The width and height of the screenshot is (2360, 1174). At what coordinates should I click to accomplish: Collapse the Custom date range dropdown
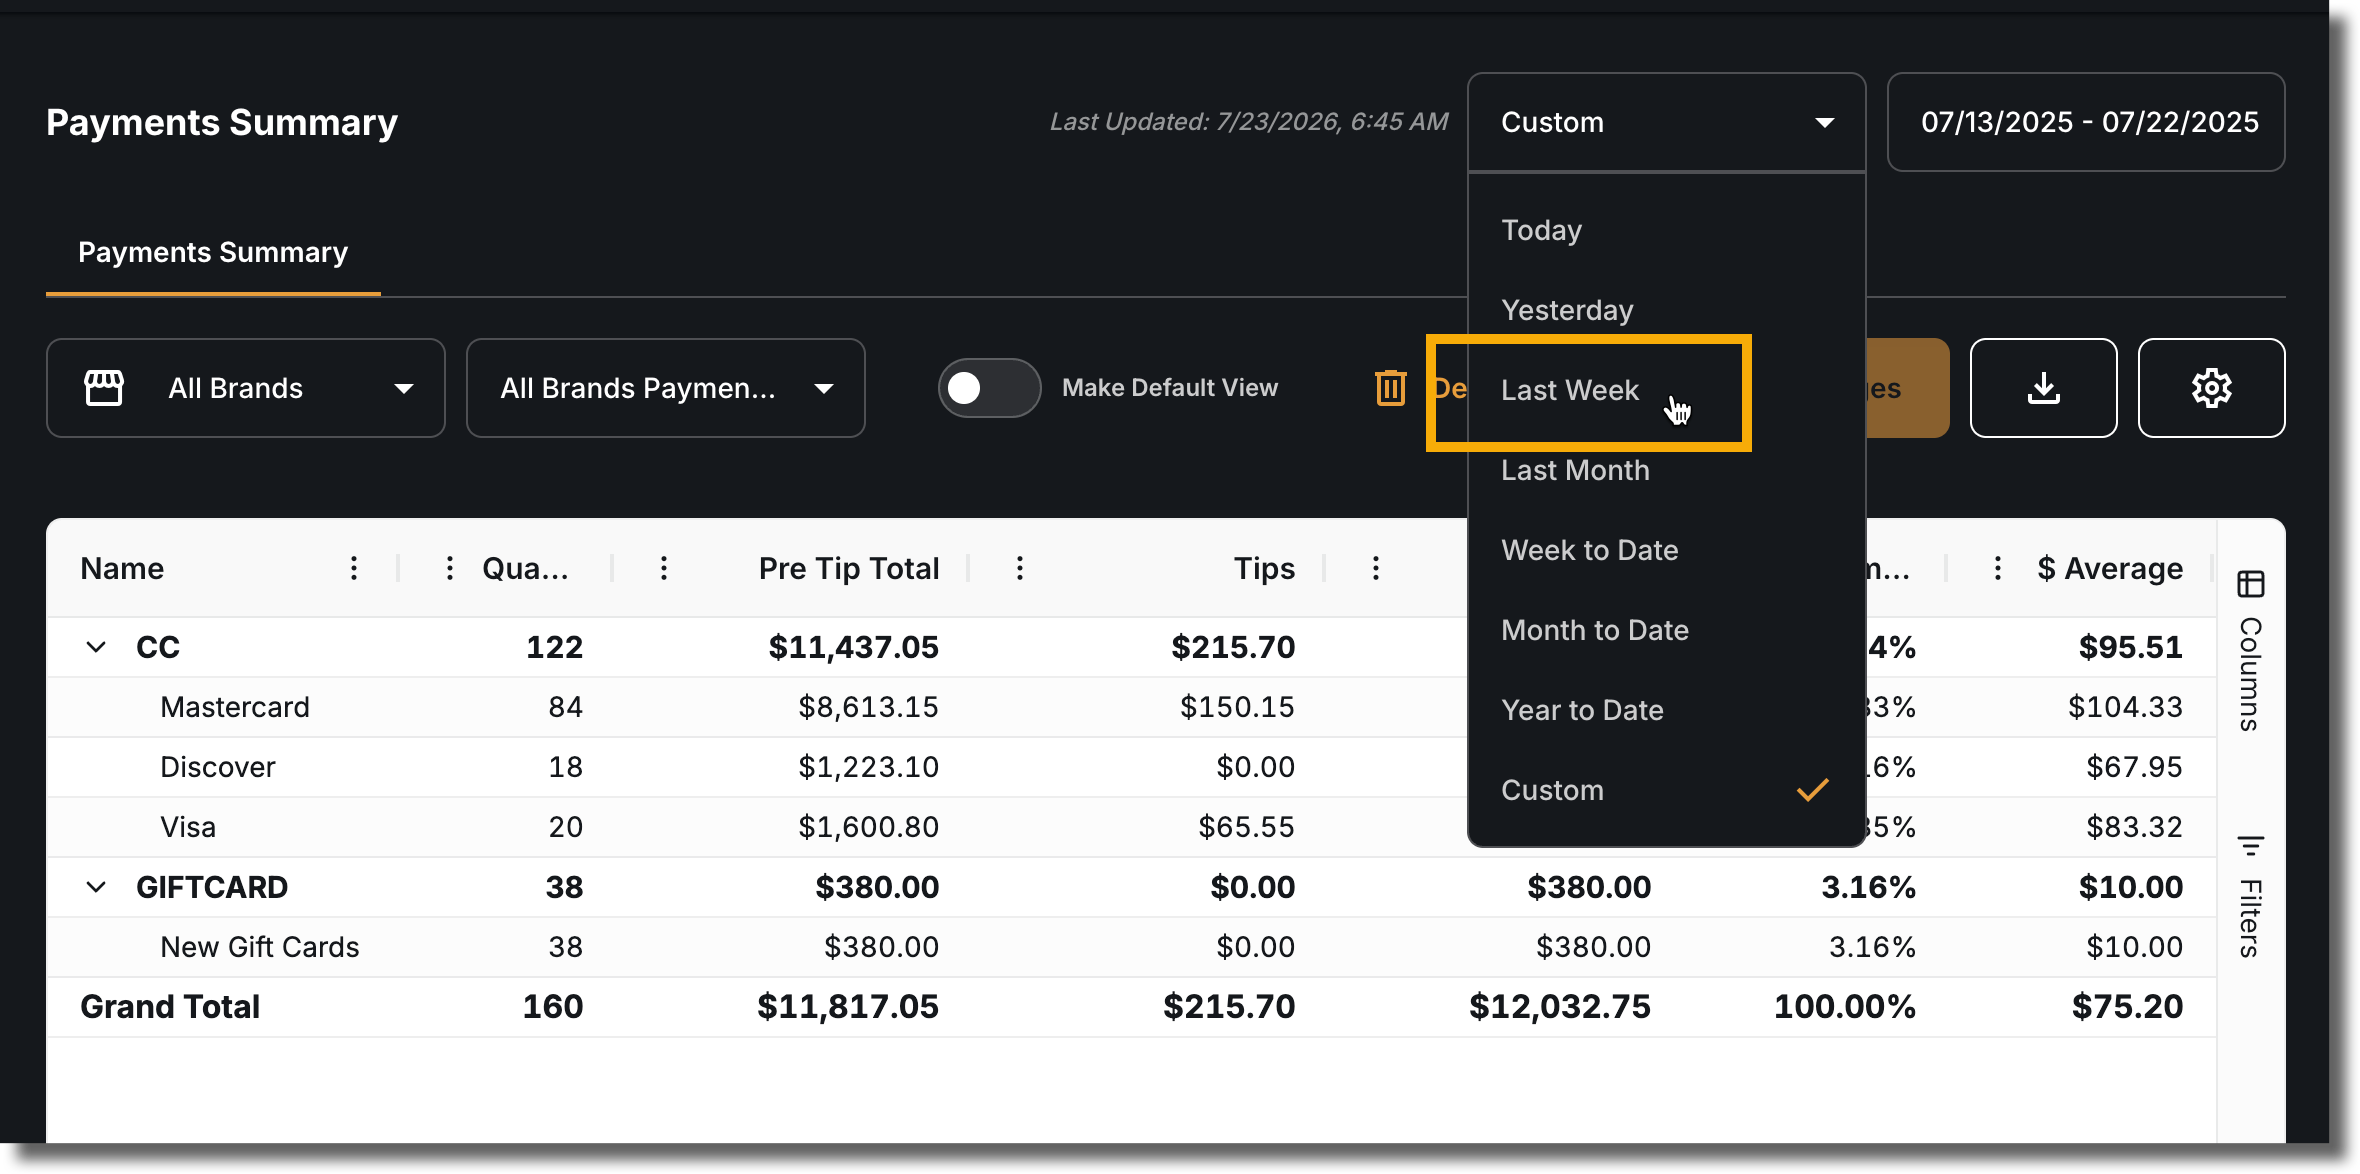coord(1667,122)
